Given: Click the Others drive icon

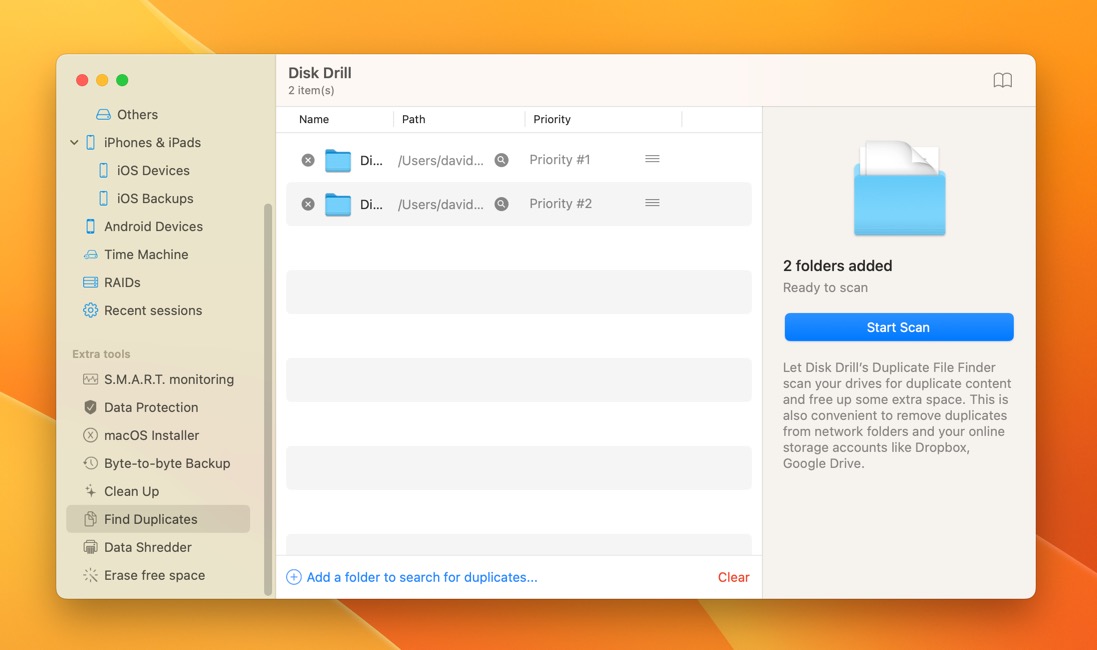Looking at the screenshot, I should click(104, 114).
